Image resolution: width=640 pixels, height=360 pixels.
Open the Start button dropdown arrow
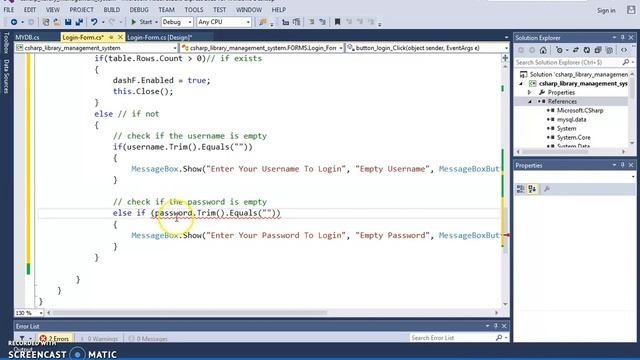156,22
